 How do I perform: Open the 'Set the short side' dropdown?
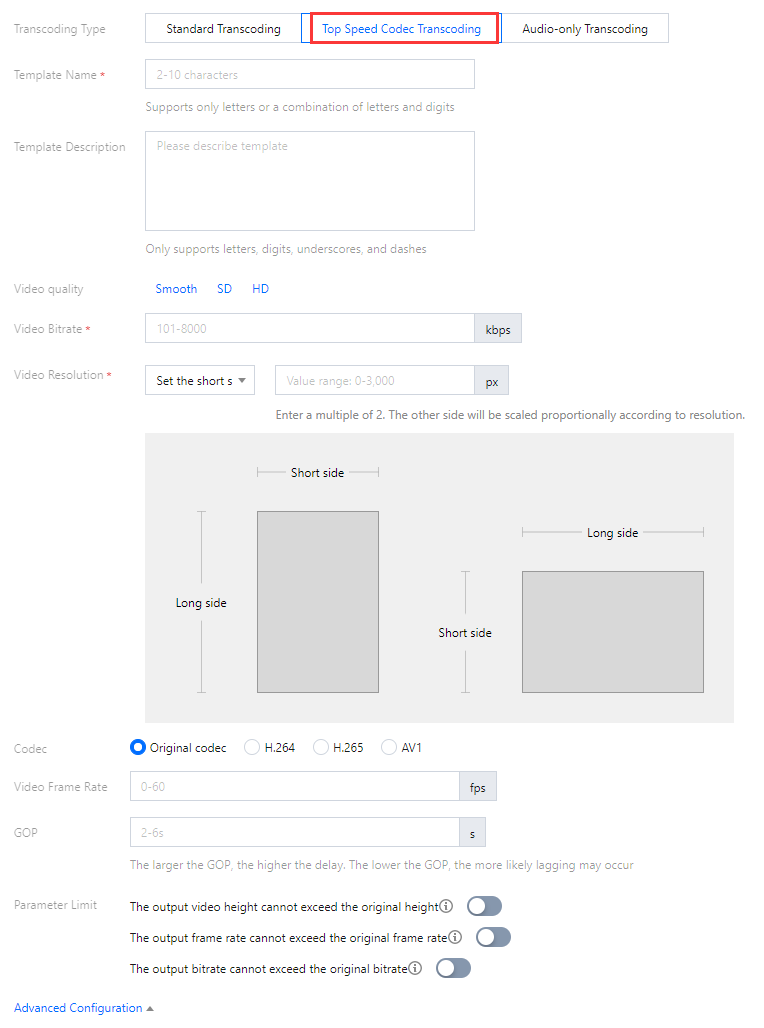pyautogui.click(x=200, y=381)
